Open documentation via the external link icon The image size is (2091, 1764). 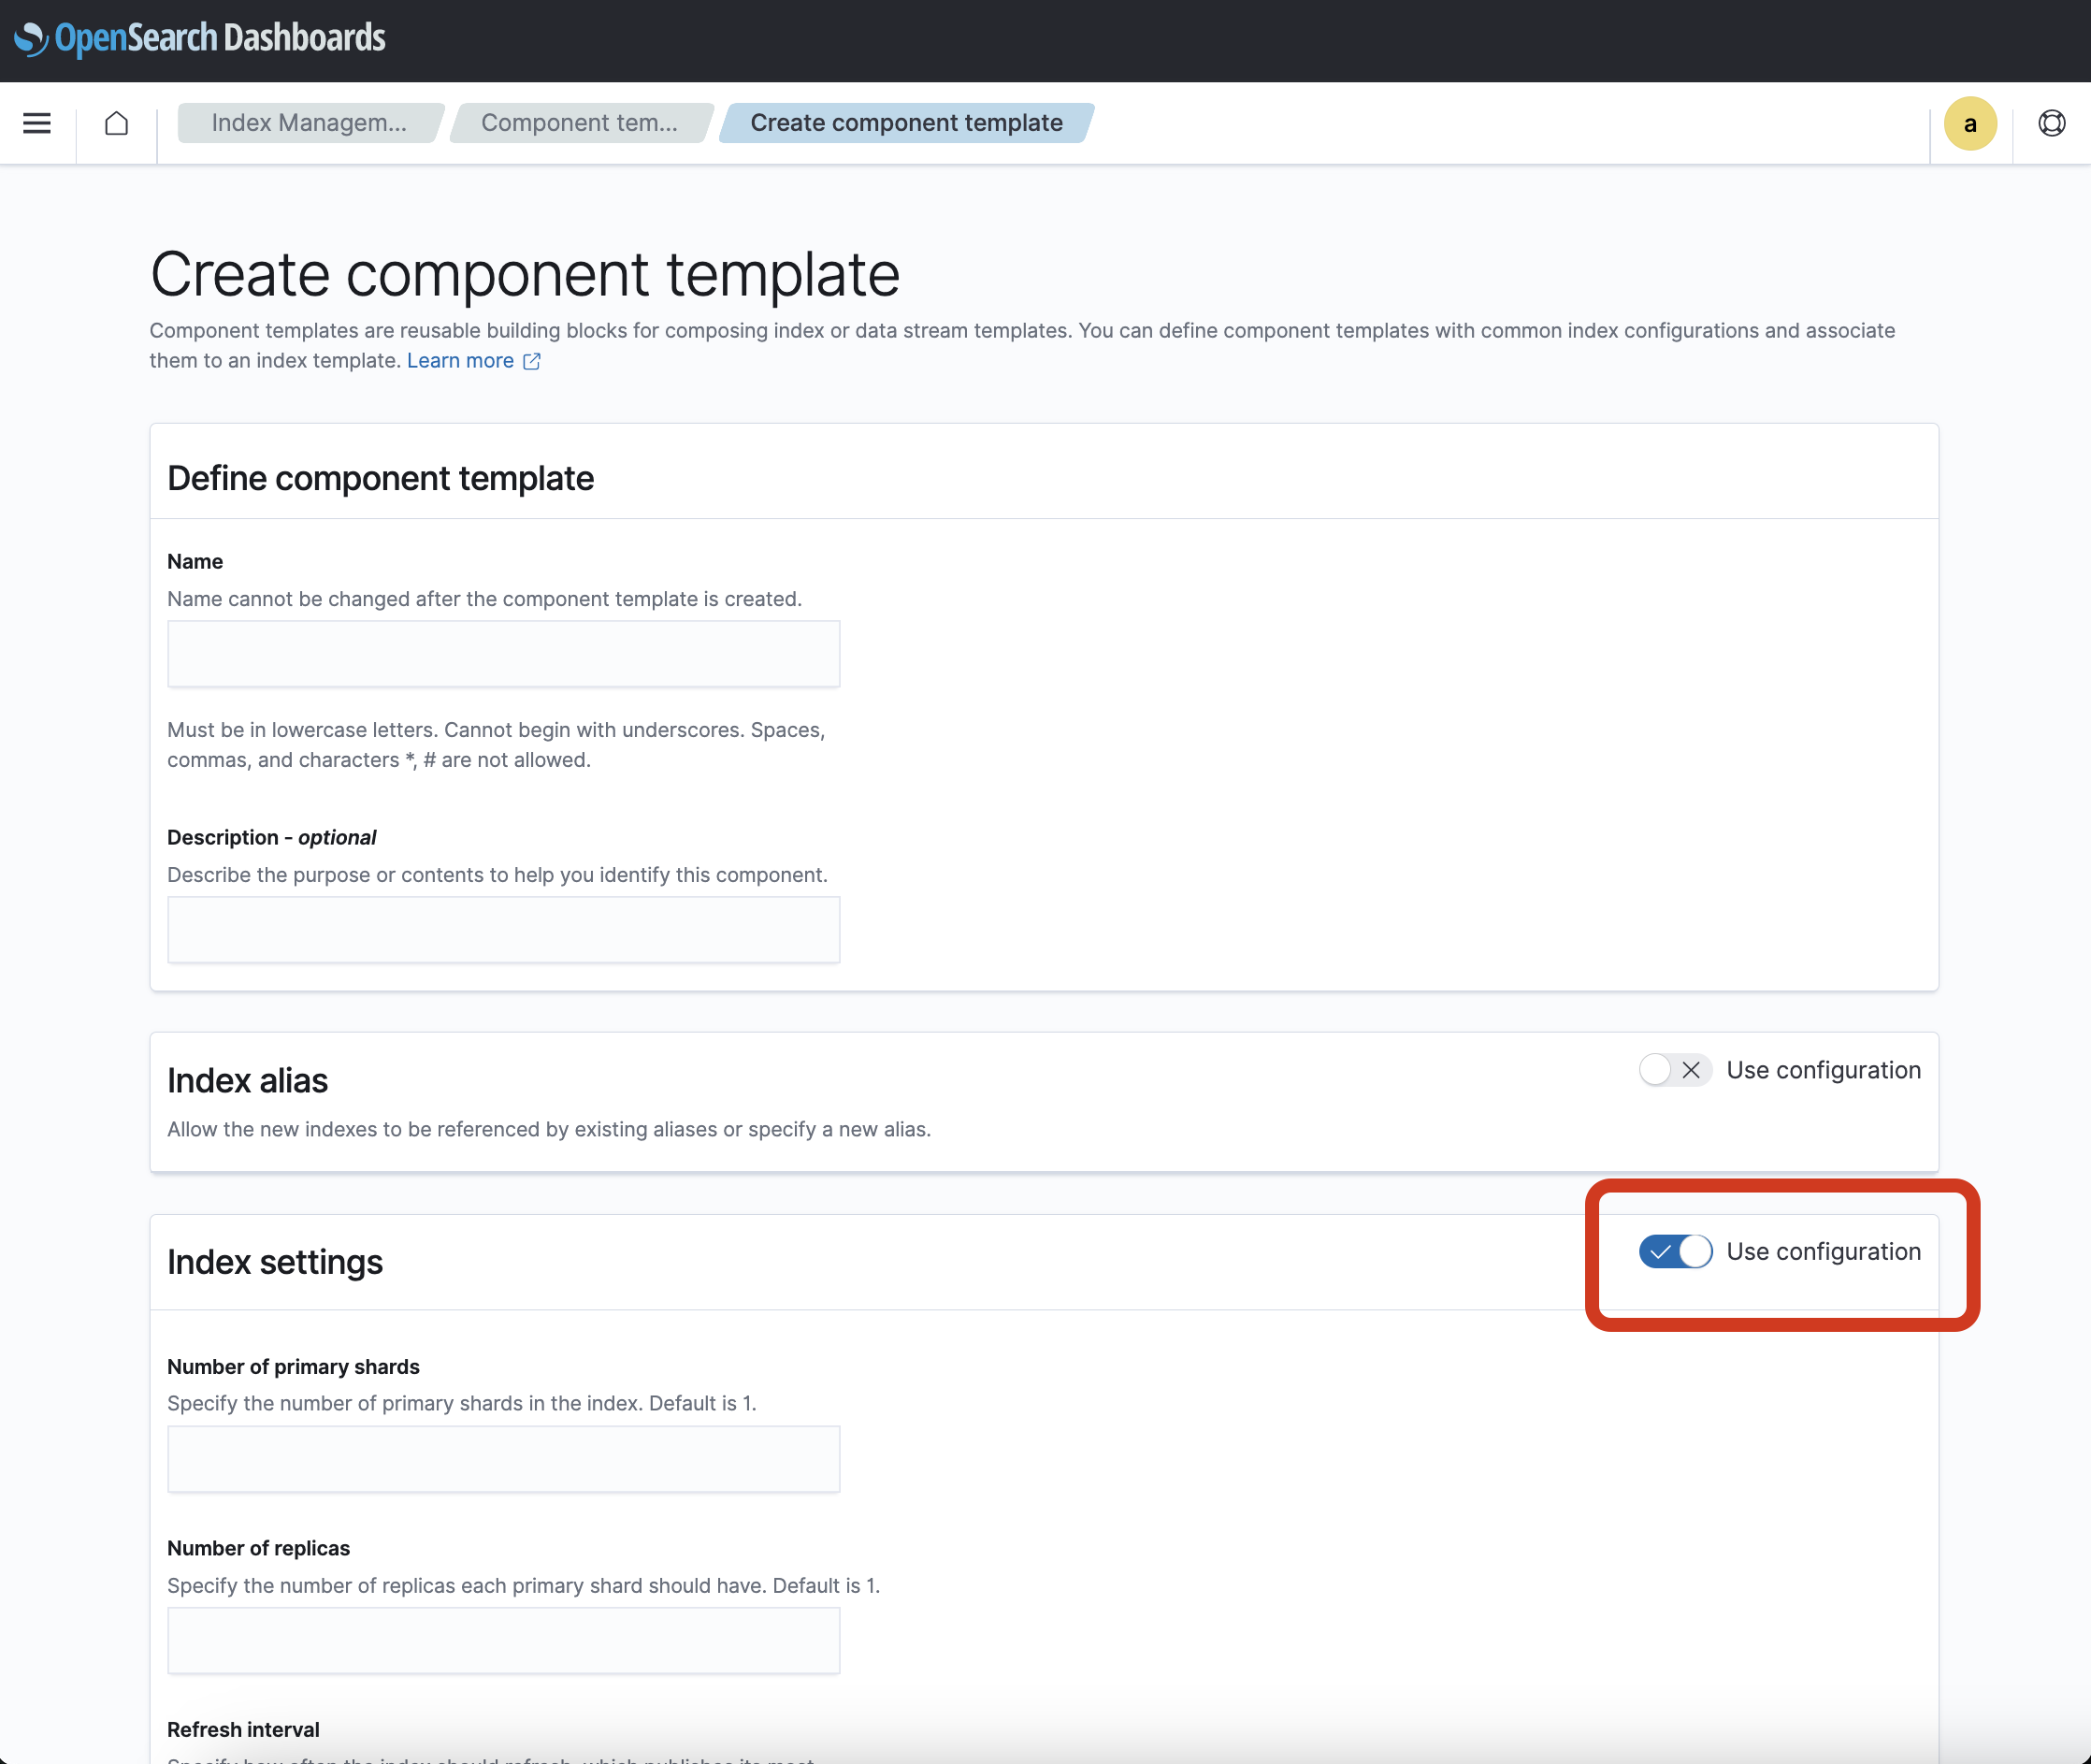pos(531,361)
